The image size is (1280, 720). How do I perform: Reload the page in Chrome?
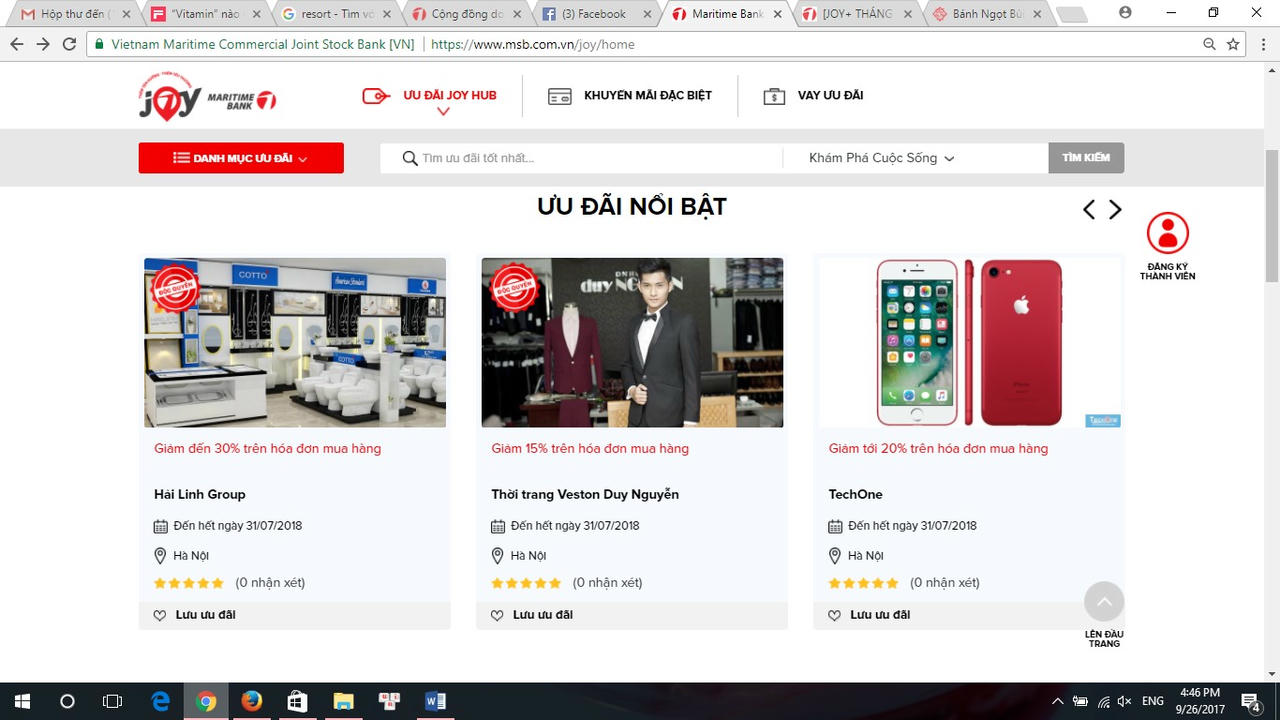coord(69,44)
